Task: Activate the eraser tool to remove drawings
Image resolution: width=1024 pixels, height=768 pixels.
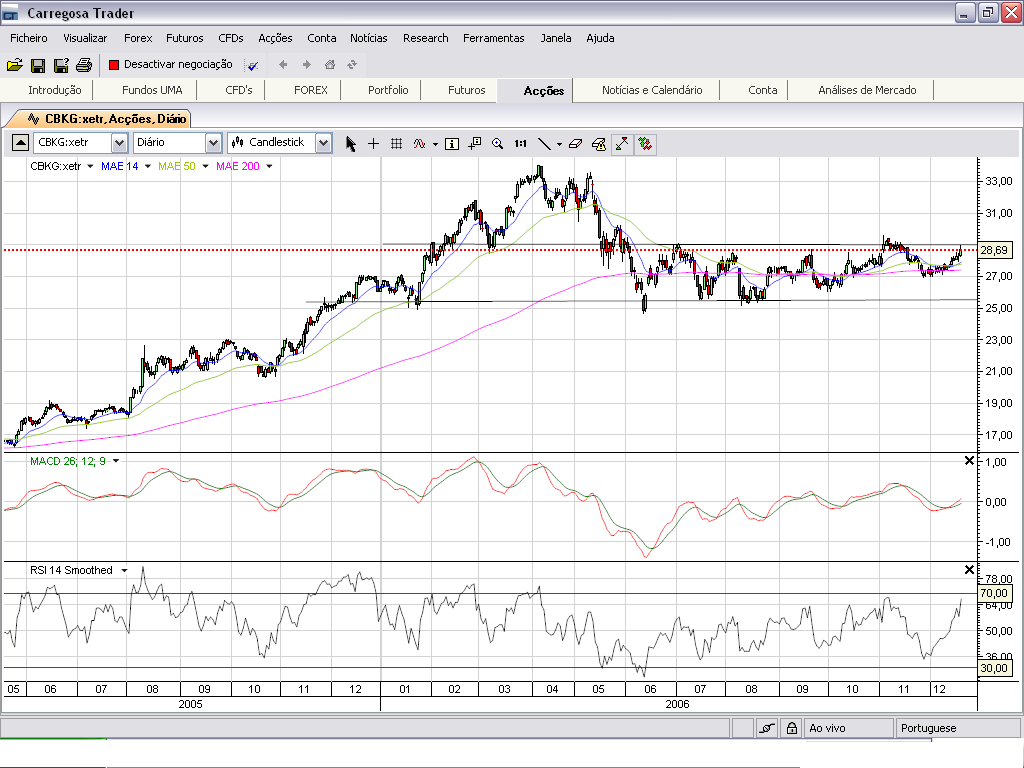Action: click(x=576, y=143)
